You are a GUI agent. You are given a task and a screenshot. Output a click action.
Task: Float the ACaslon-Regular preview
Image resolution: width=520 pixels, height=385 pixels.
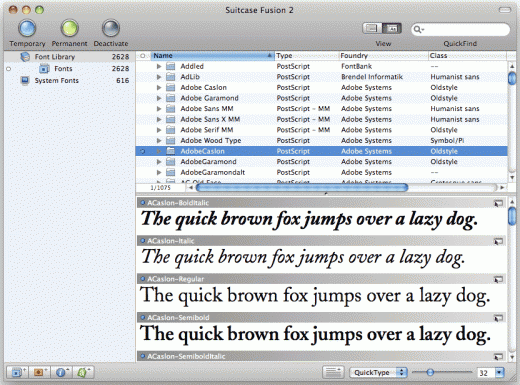498,279
